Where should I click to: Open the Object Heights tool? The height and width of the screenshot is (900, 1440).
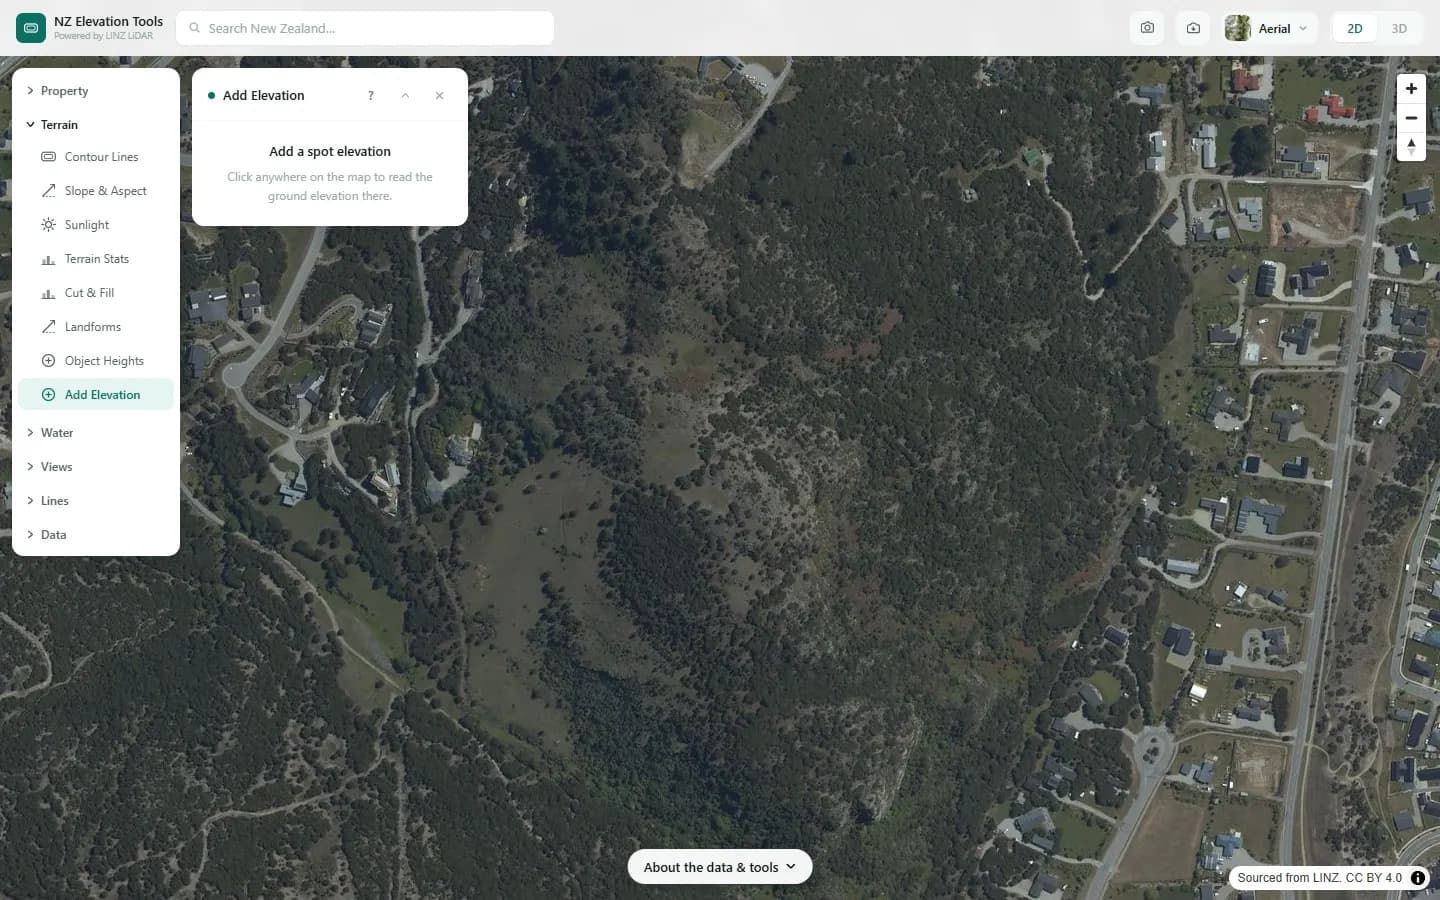point(96,361)
